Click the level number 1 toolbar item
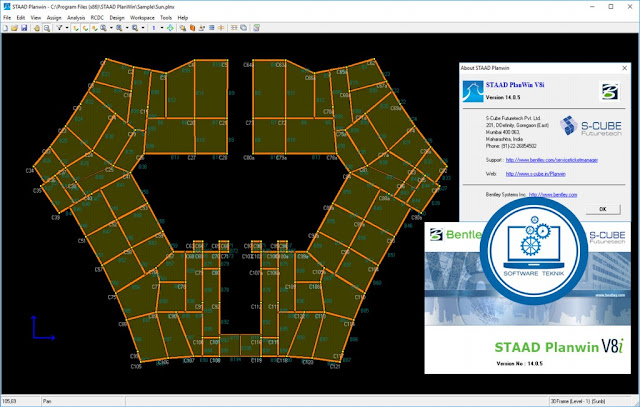 (x=154, y=28)
